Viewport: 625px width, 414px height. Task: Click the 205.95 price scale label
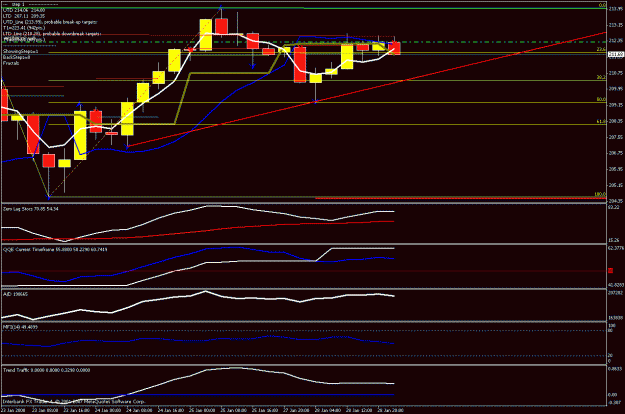click(616, 169)
